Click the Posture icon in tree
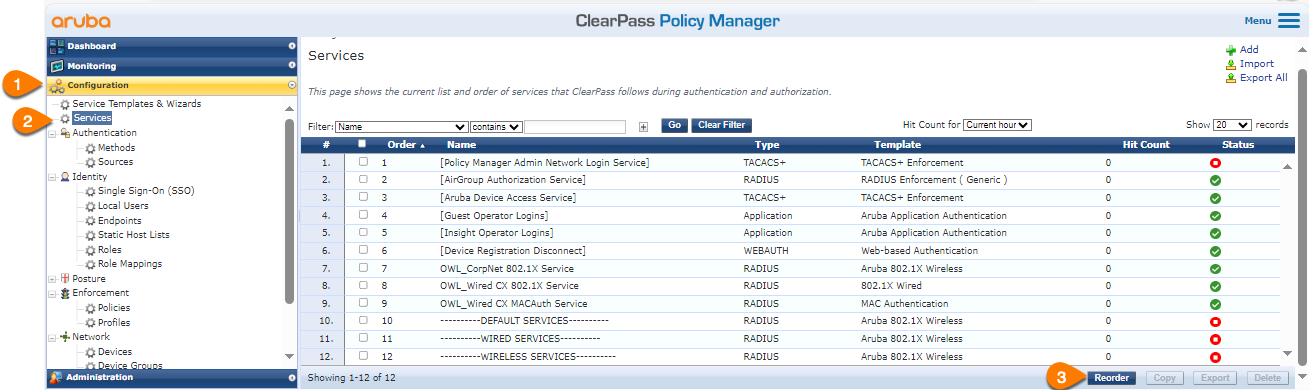1309x390 pixels. click(66, 279)
